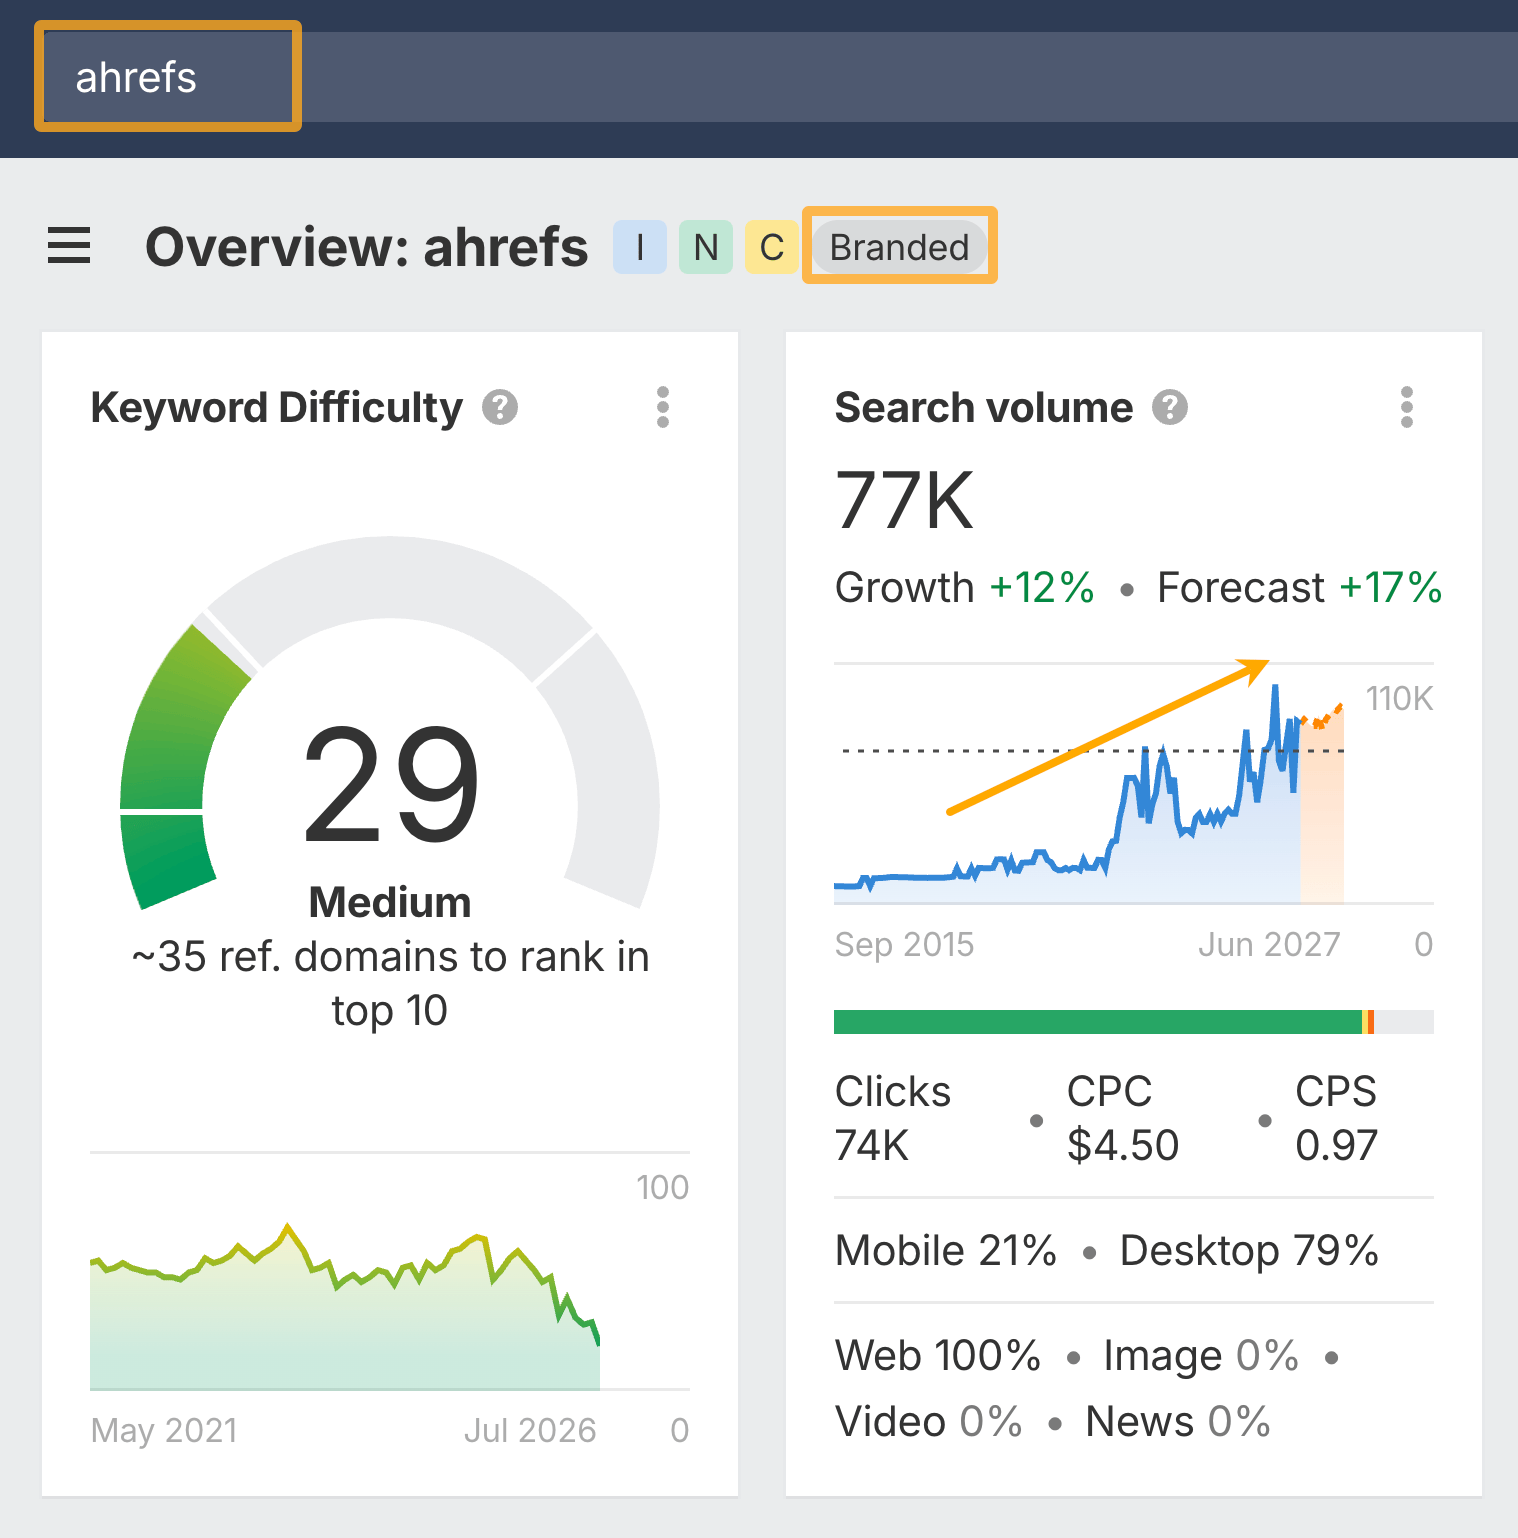The image size is (1518, 1538).
Task: Click the 77K search volume value
Action: pyautogui.click(x=905, y=500)
